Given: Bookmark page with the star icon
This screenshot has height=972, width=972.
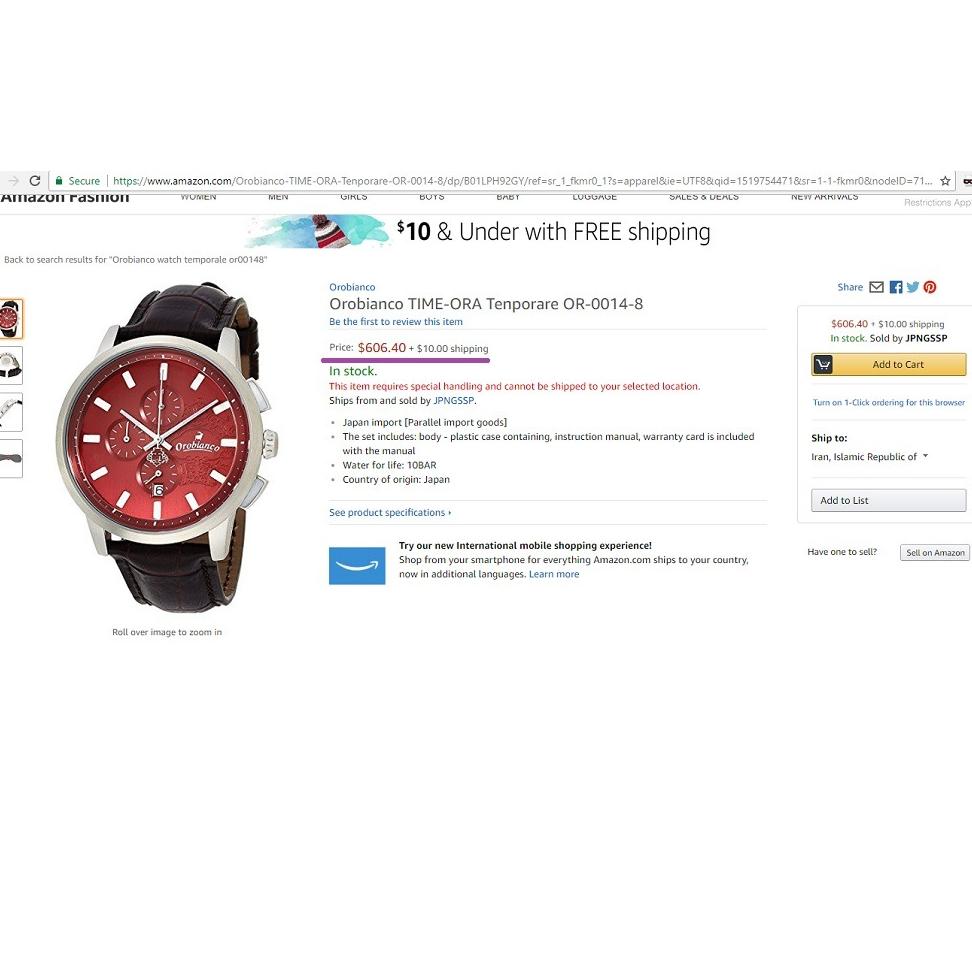Looking at the screenshot, I should tap(945, 181).
